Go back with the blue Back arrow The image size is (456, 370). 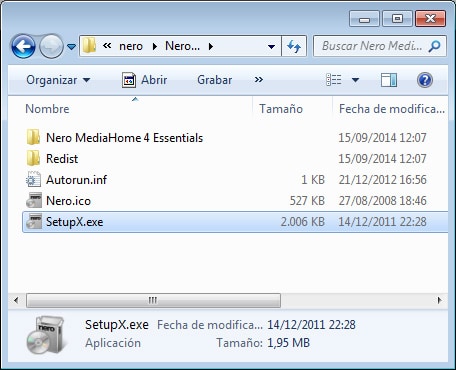[23, 47]
